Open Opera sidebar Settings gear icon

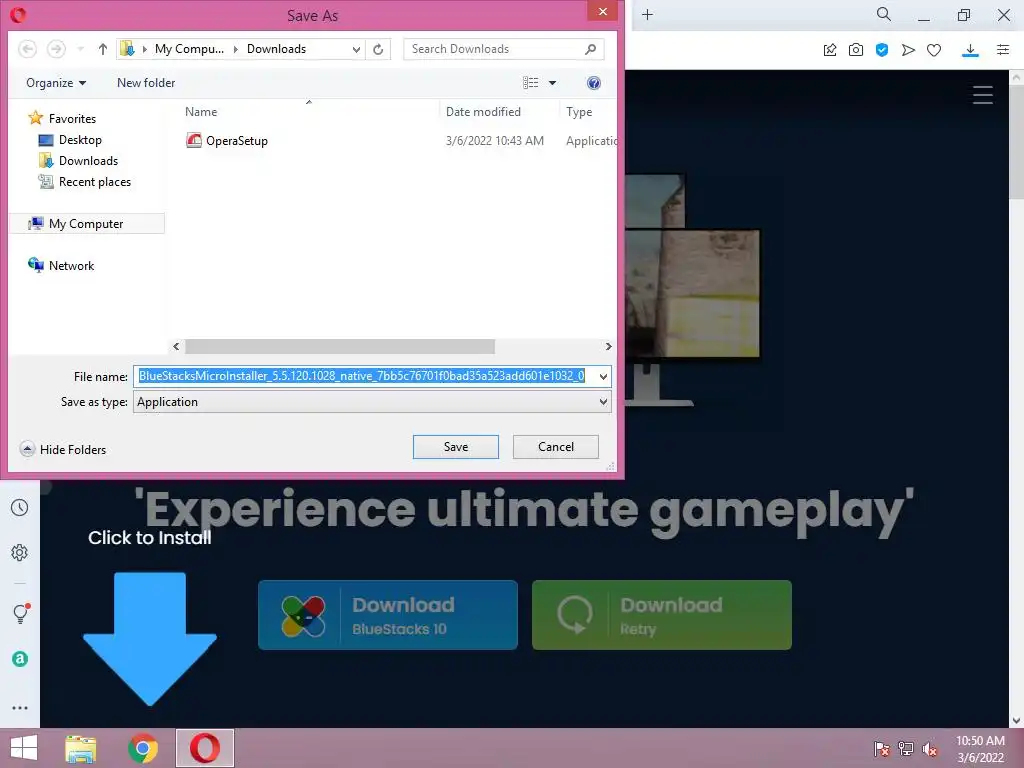(x=20, y=552)
